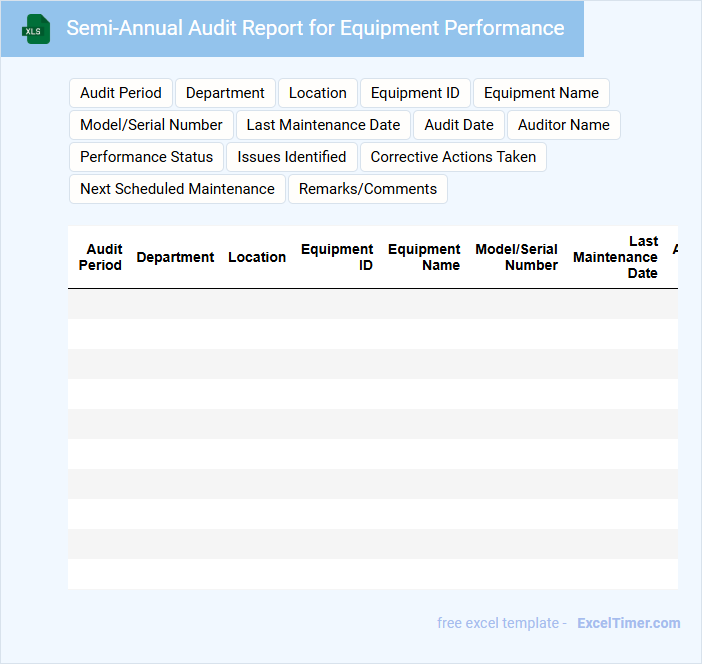
Task: Choose the Equipment ID tag
Action: [x=415, y=93]
